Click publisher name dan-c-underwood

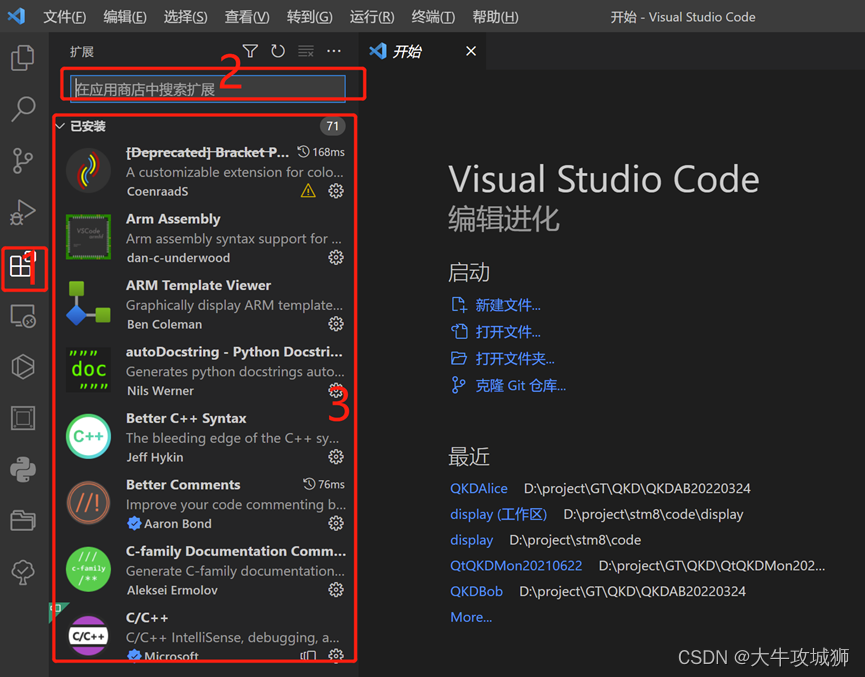[179, 258]
